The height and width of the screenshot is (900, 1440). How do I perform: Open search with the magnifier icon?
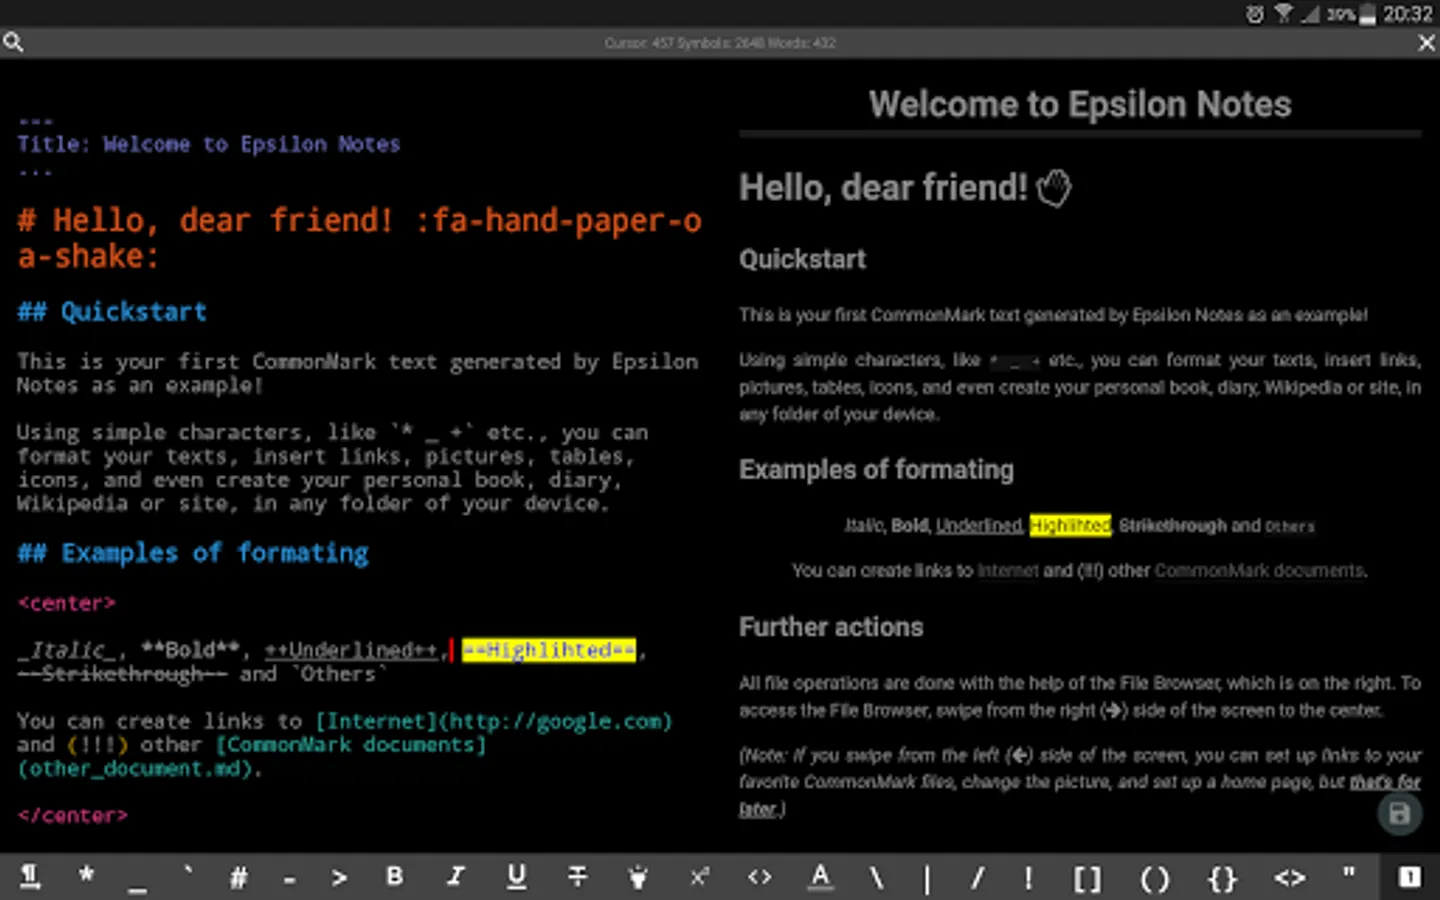click(x=13, y=42)
